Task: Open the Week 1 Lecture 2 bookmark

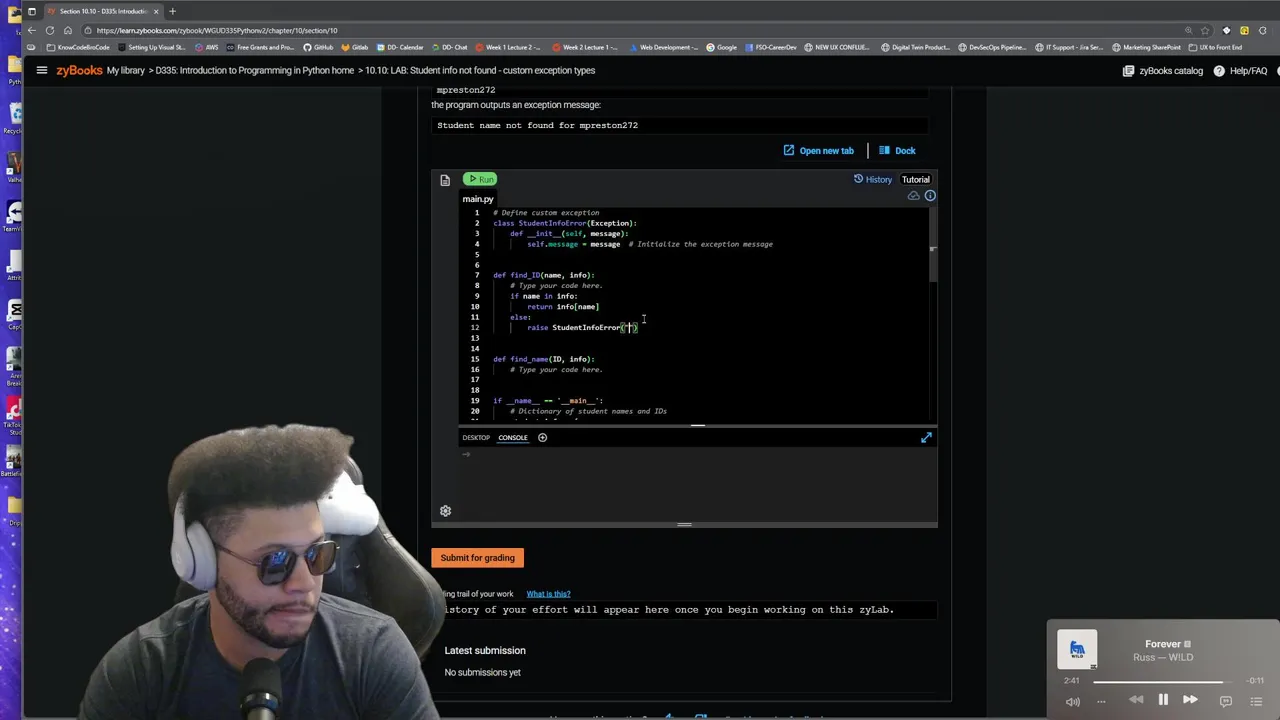Action: (508, 47)
